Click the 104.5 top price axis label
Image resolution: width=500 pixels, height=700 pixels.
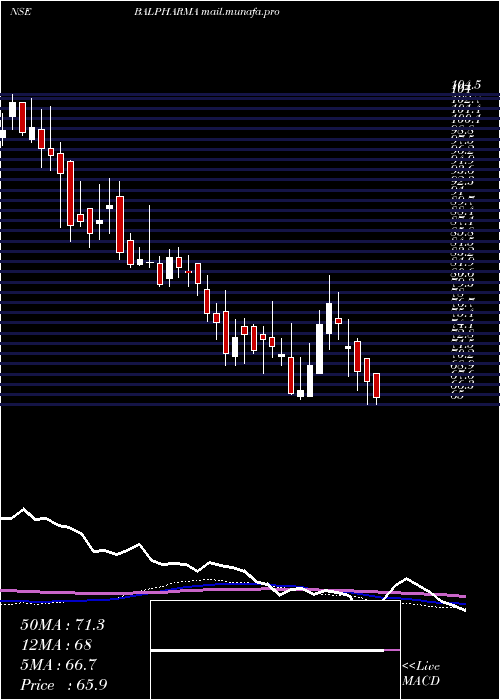point(467,85)
